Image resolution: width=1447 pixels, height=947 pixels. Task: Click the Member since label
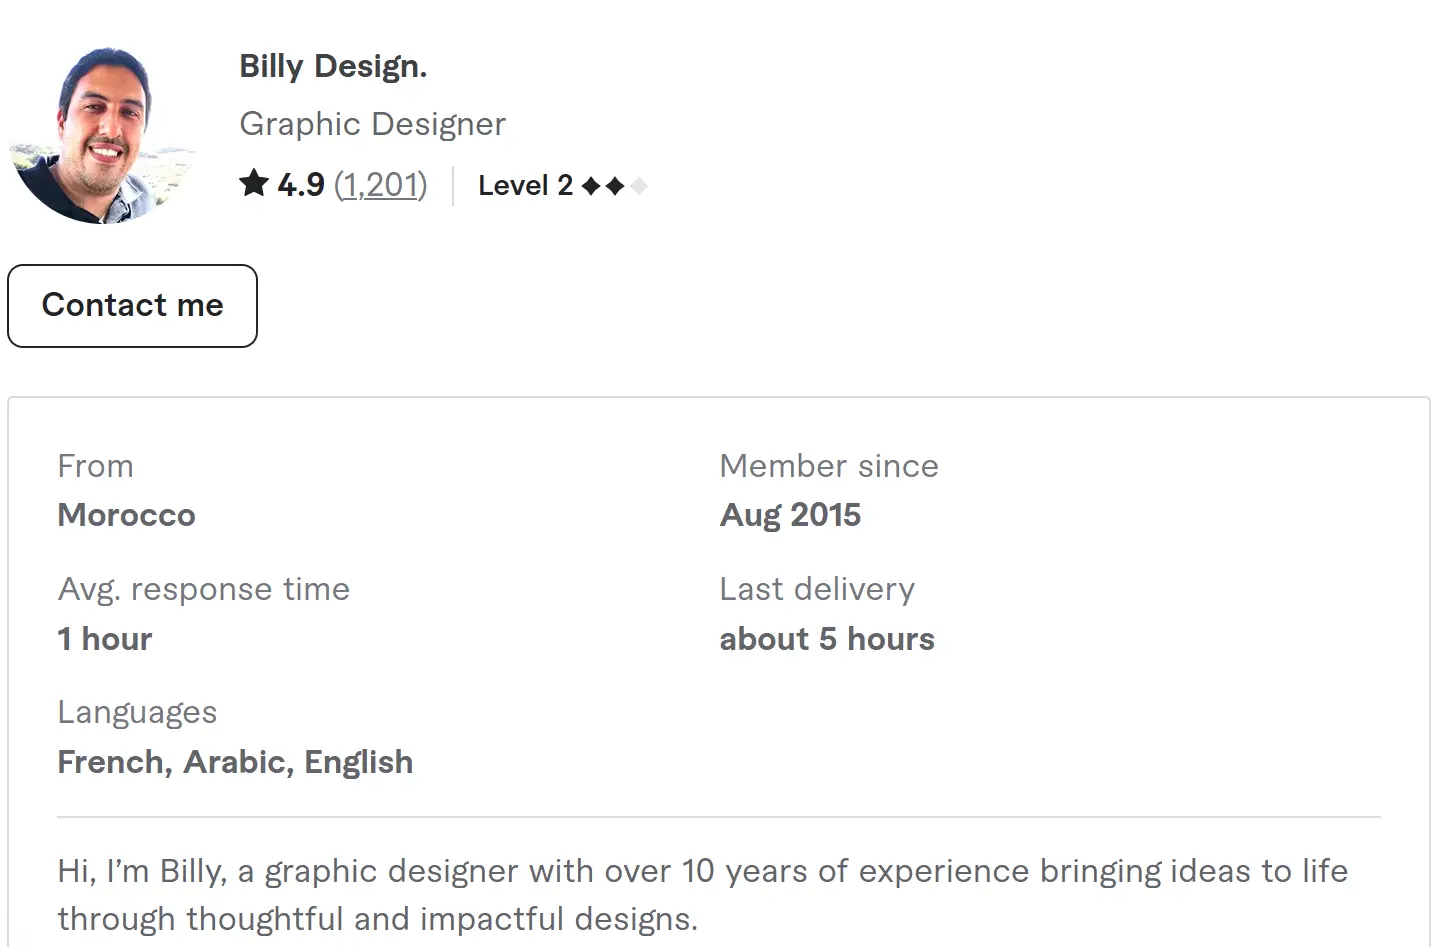click(829, 466)
